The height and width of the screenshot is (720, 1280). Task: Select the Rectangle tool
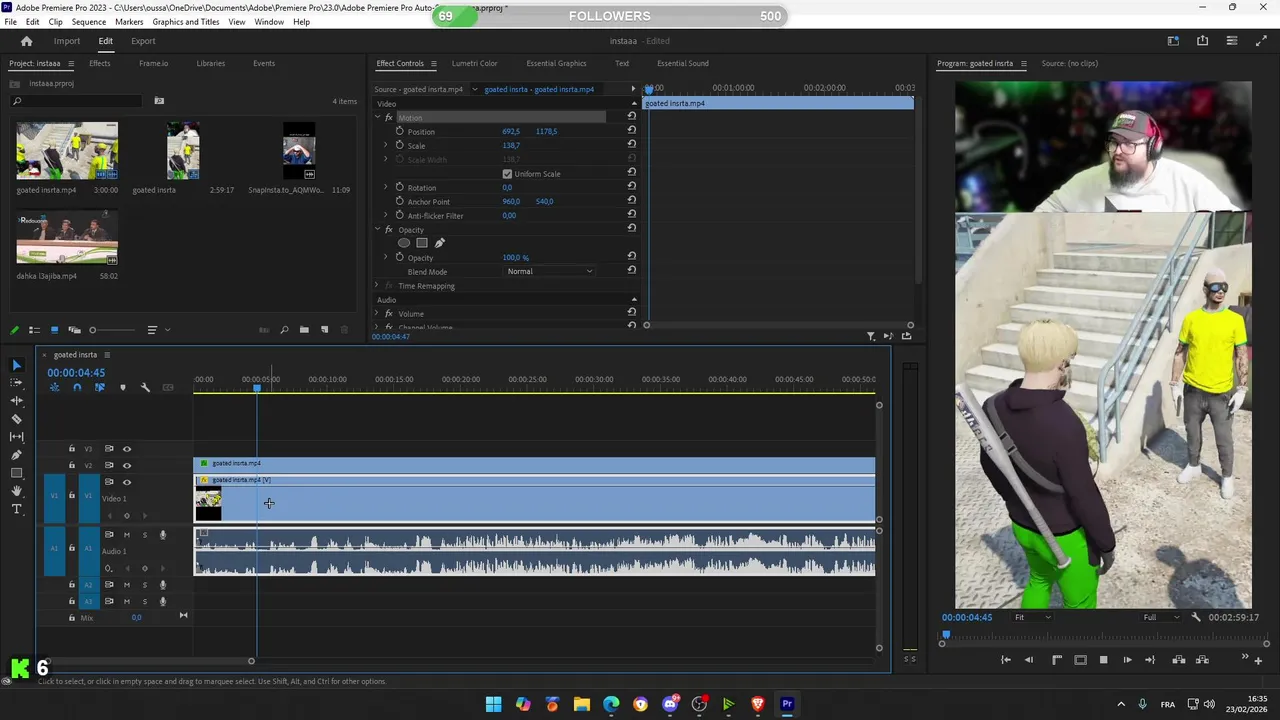coord(16,473)
